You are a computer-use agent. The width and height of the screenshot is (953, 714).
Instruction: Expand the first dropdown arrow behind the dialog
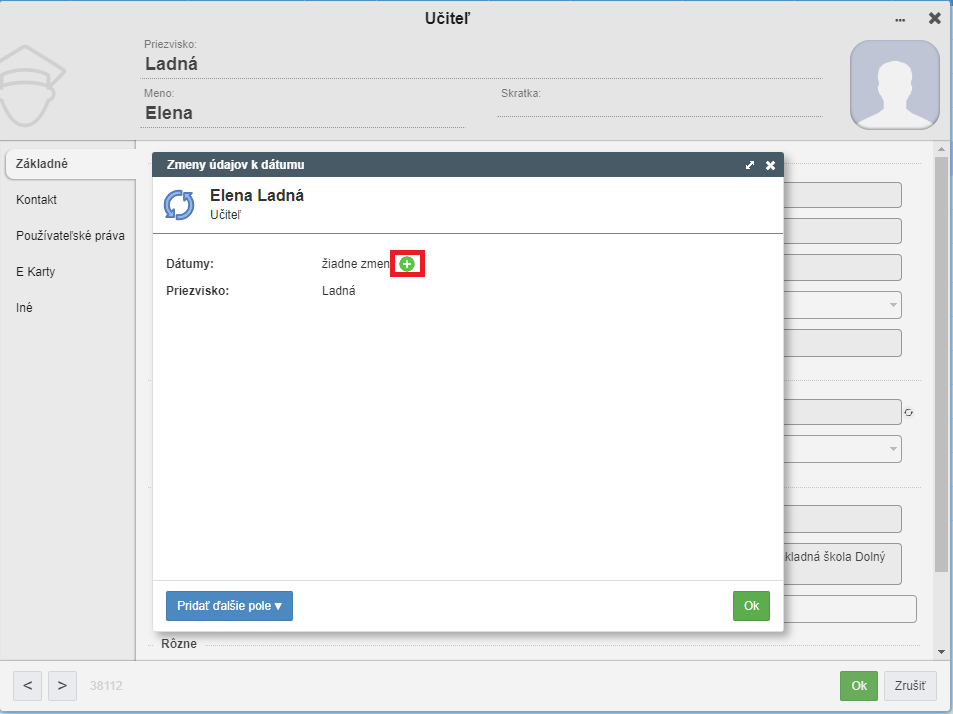(x=893, y=304)
